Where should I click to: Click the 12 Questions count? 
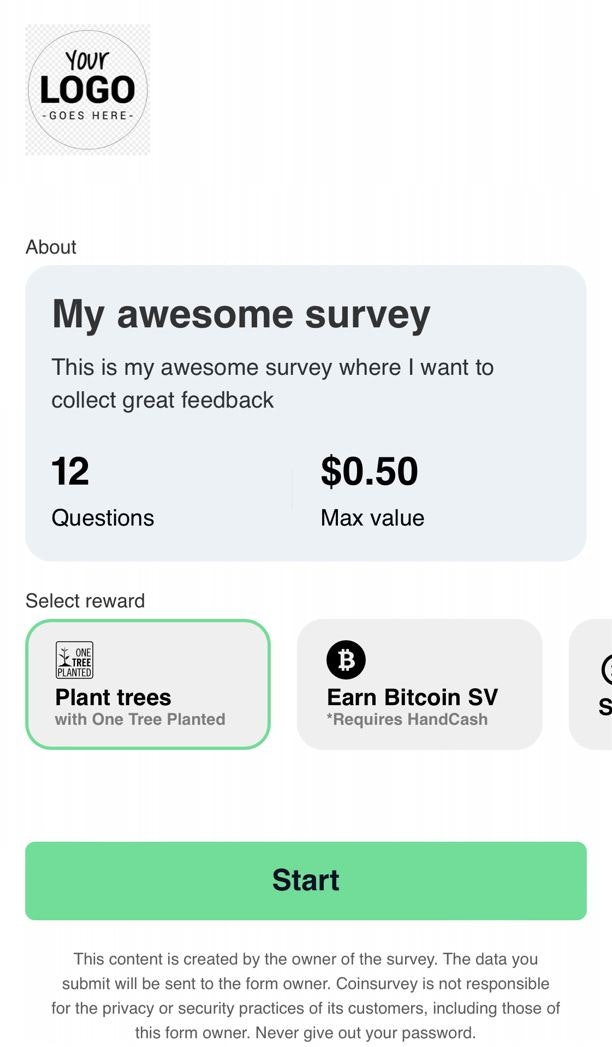tap(103, 491)
